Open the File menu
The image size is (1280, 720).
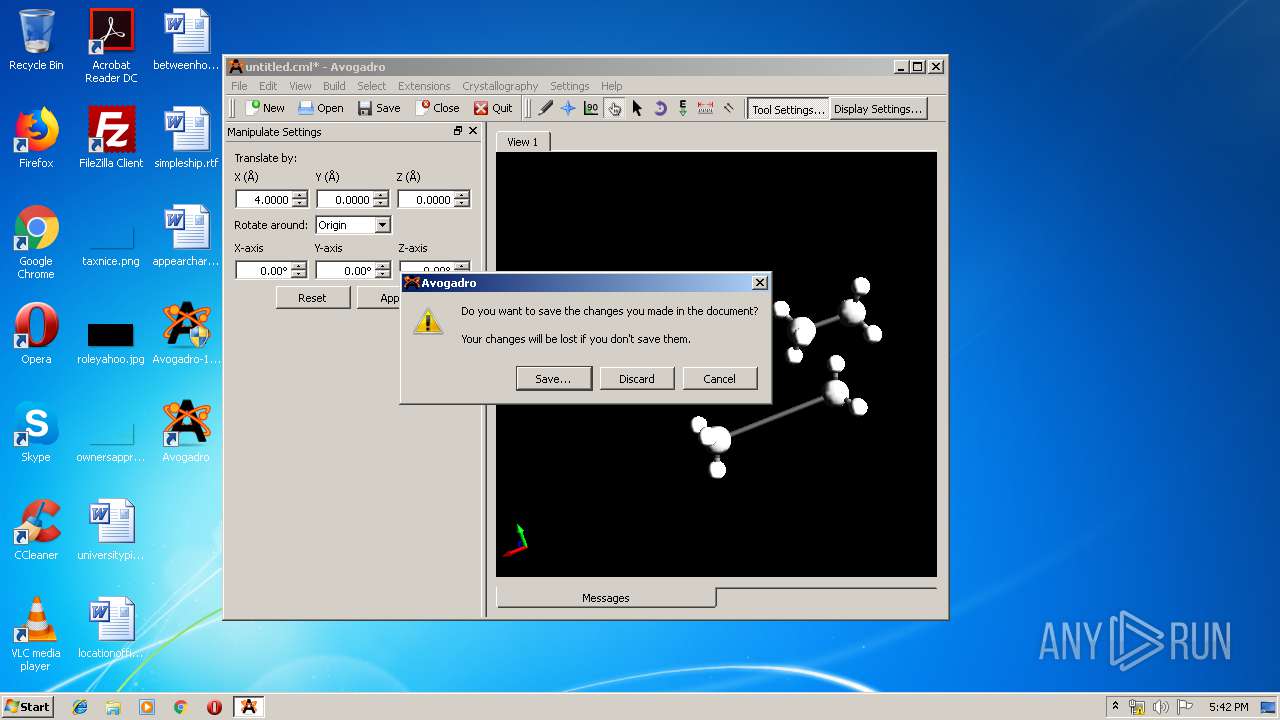coord(240,86)
